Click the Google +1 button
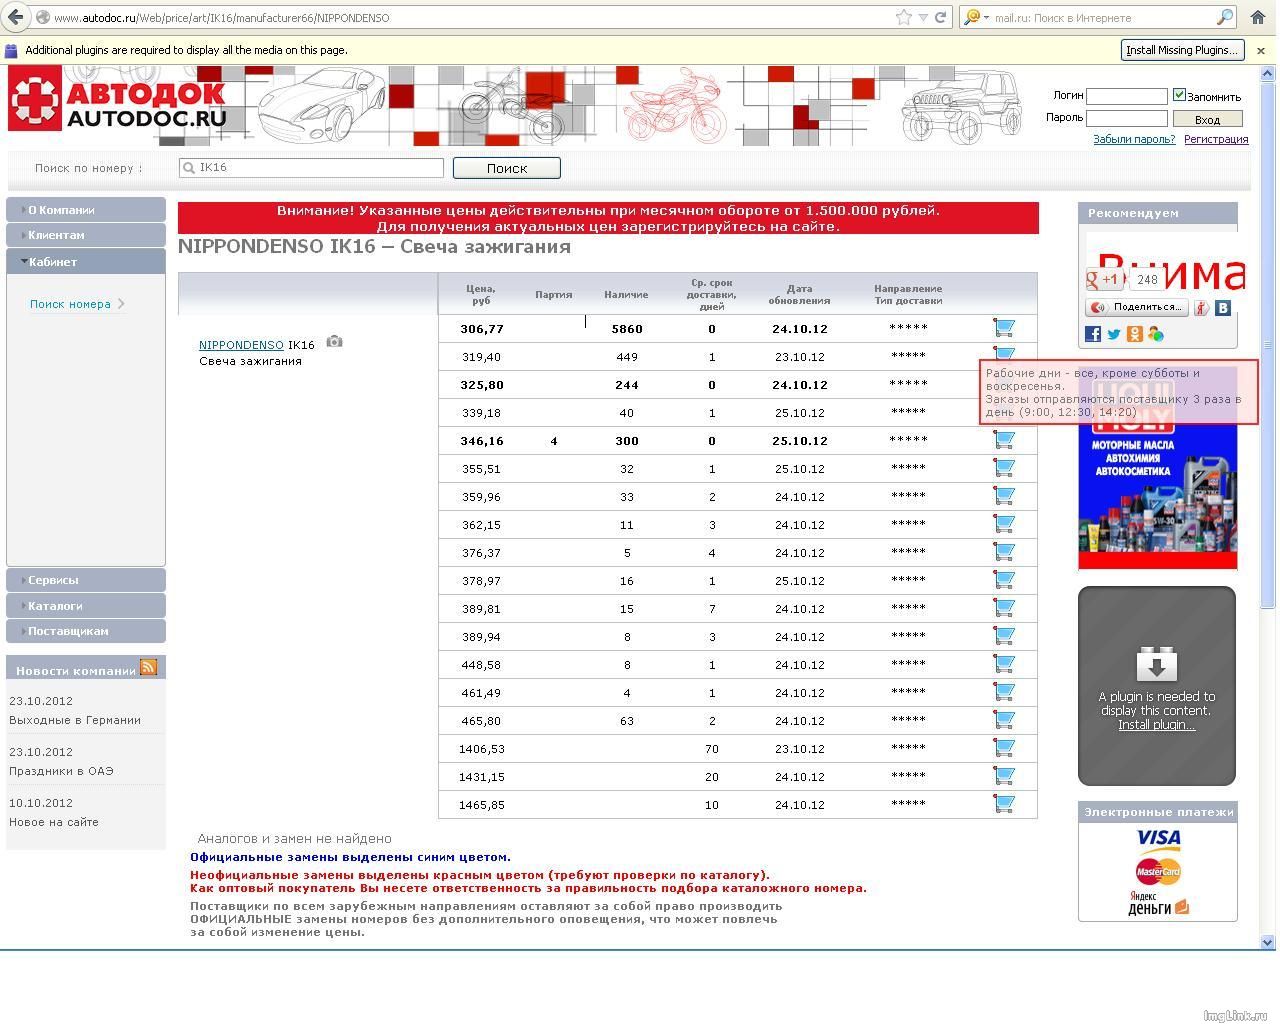 point(1105,280)
